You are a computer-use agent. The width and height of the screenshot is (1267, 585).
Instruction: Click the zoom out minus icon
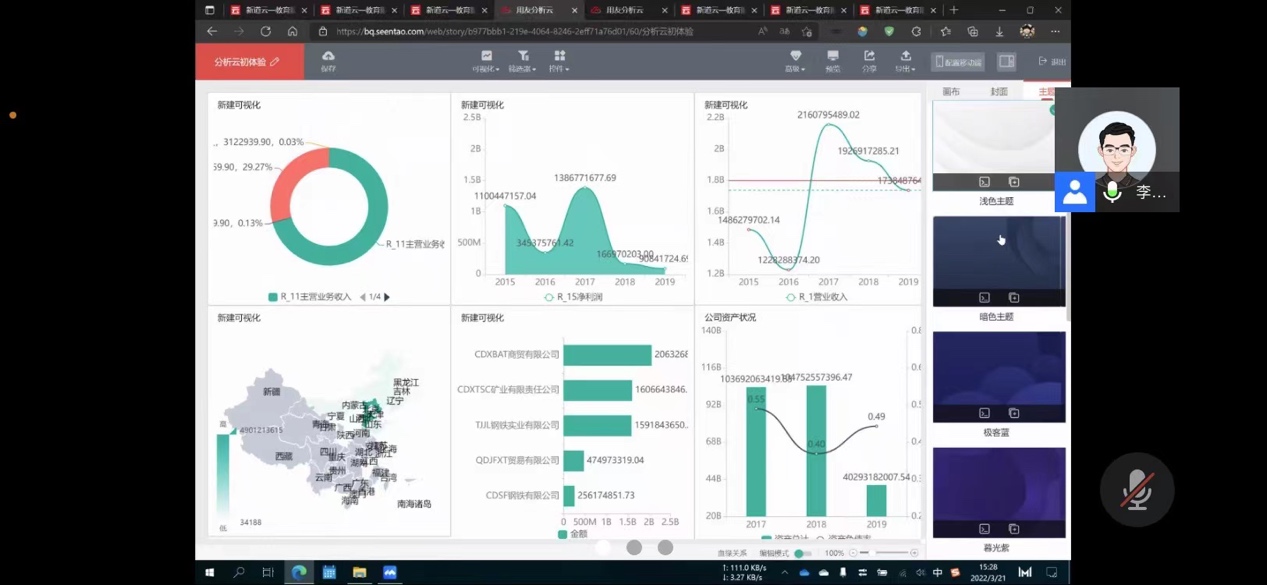pos(853,553)
